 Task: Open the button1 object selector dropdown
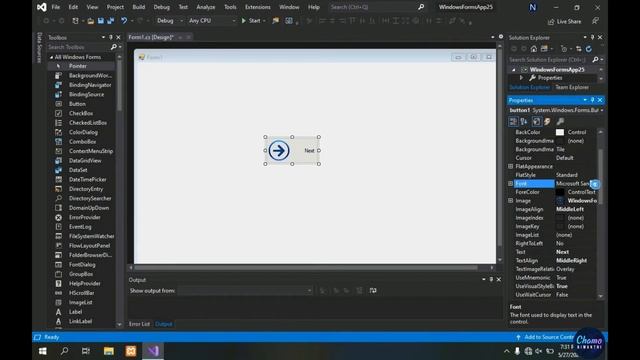tap(602, 110)
